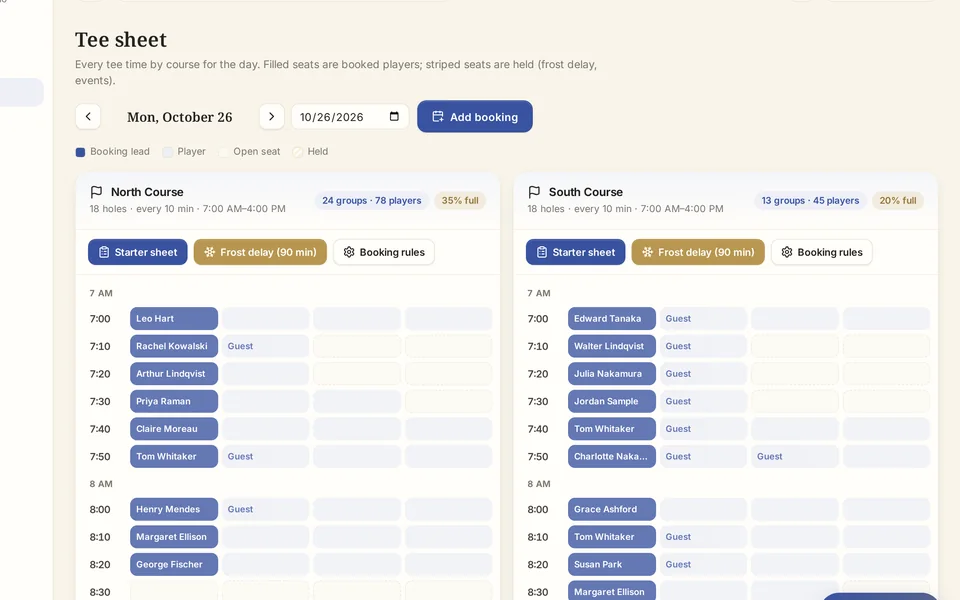
Task: Open Charlotte Naka... 7:50 booking
Action: 612,456
